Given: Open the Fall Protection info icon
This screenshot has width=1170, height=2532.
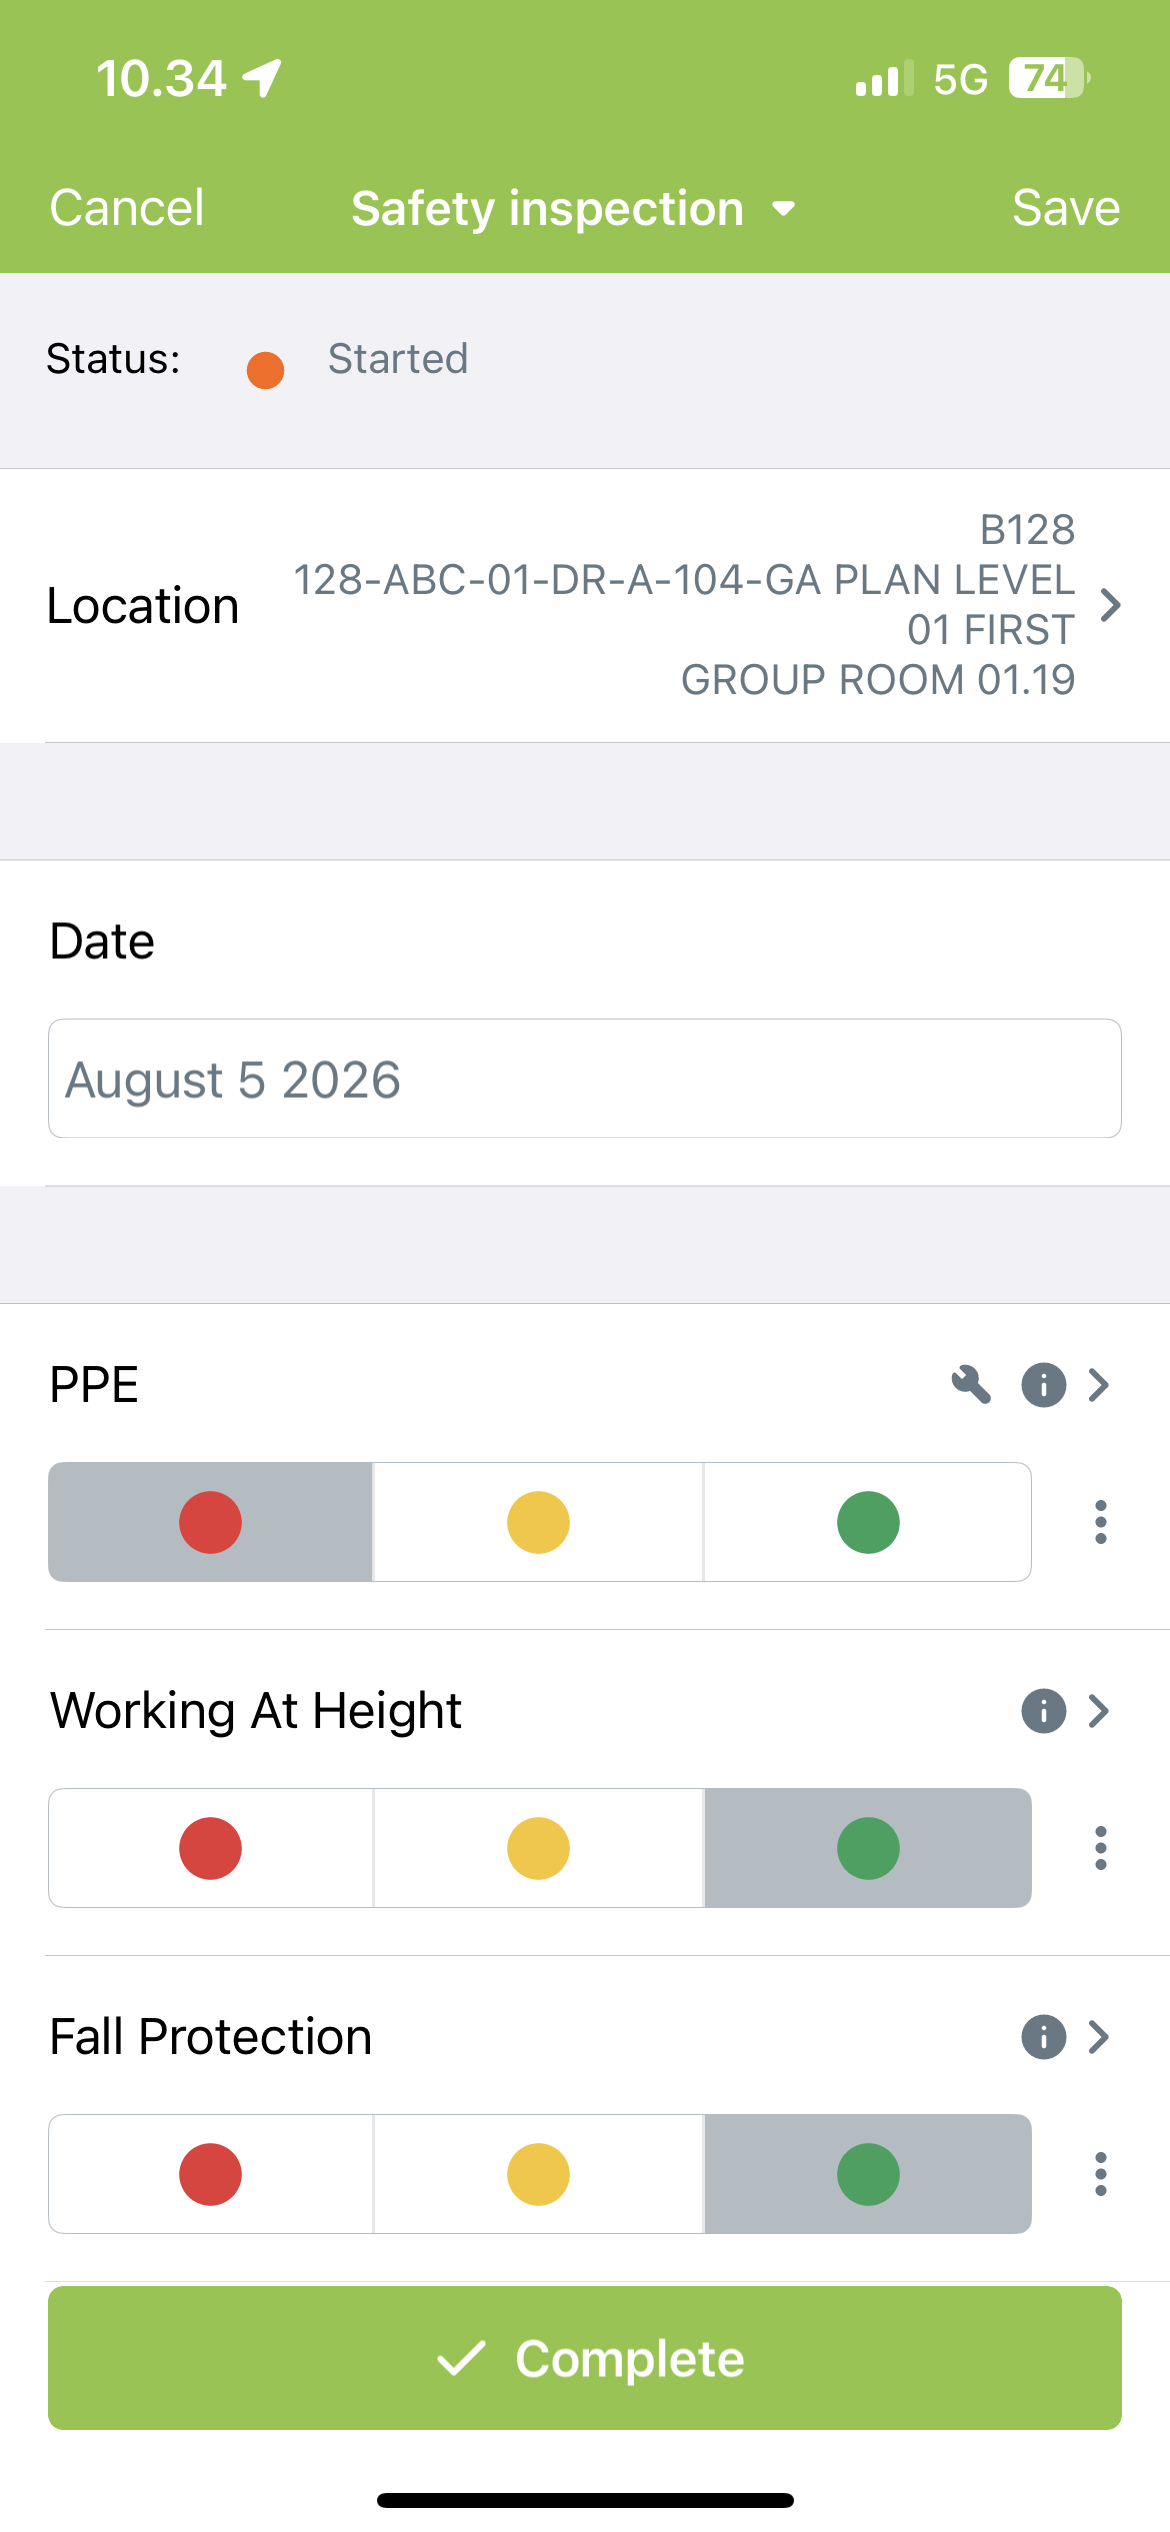Looking at the screenshot, I should coord(1043,2037).
